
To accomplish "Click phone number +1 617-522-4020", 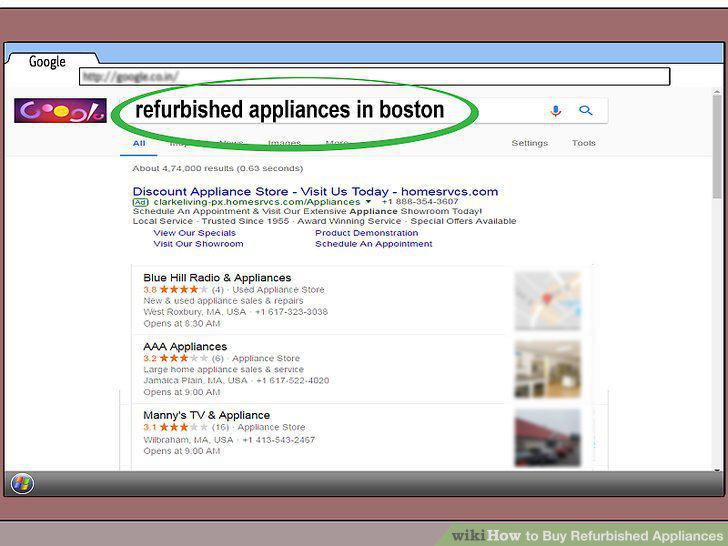I will pos(292,381).
